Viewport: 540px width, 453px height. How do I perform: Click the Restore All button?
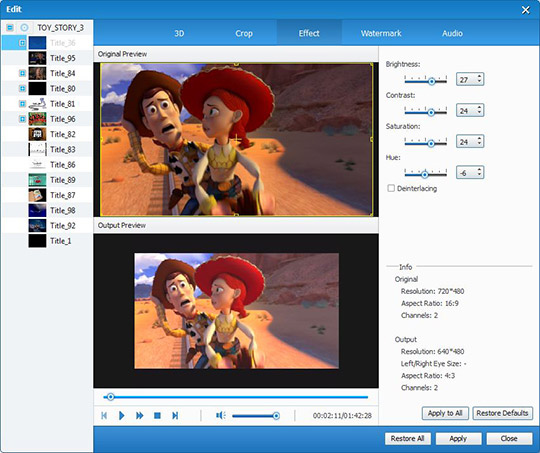point(407,439)
